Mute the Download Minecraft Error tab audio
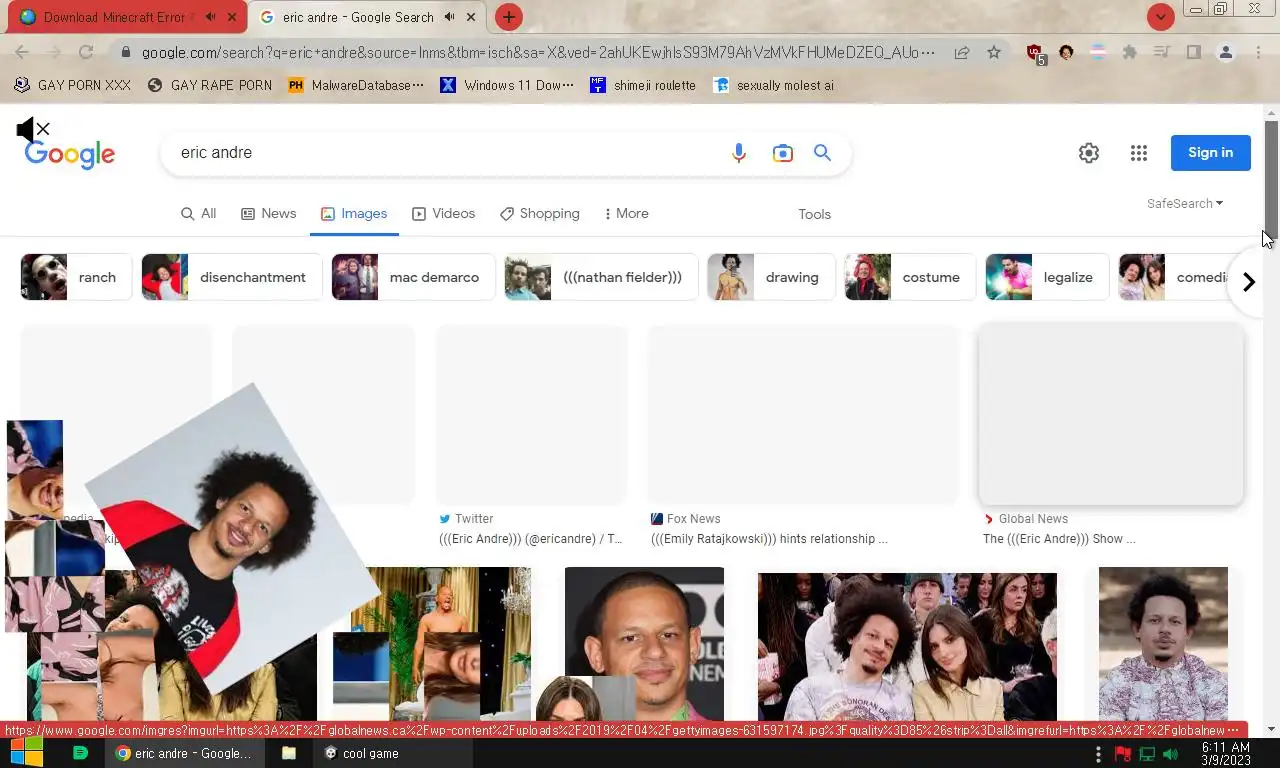The width and height of the screenshot is (1280, 768). pos(210,17)
